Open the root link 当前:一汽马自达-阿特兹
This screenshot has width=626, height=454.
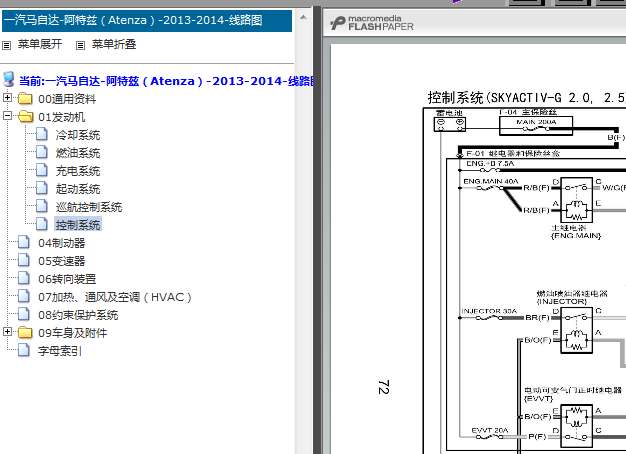tap(166, 81)
